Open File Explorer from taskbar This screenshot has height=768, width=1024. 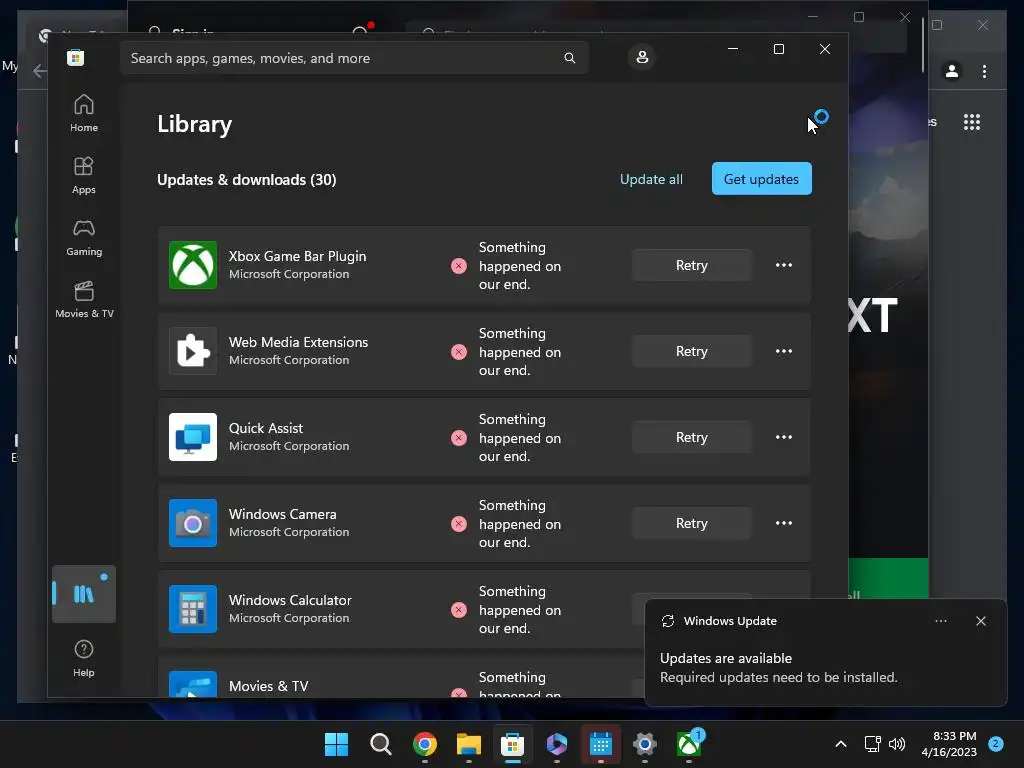pyautogui.click(x=469, y=744)
